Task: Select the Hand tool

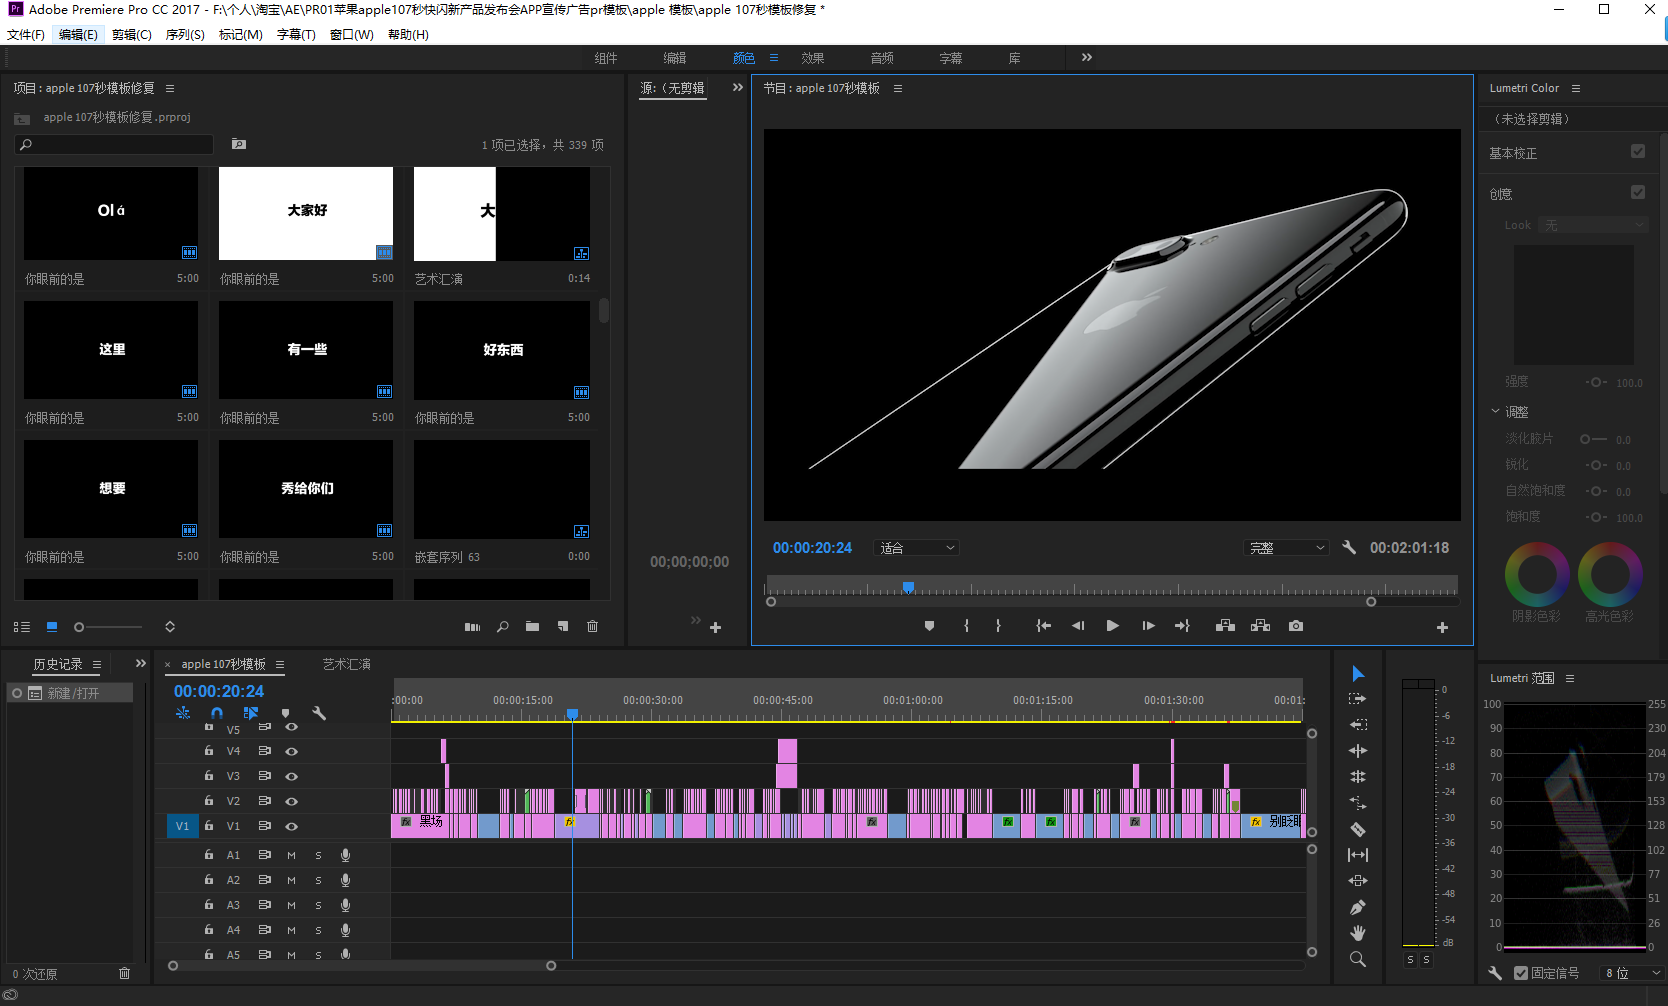Action: [x=1358, y=933]
